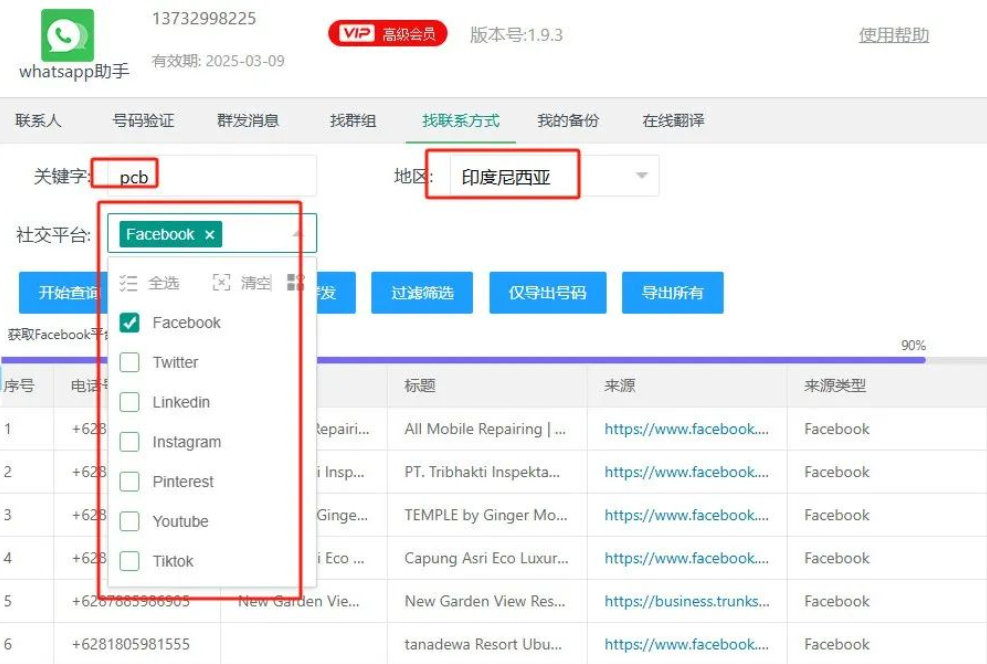Click the 开始查询 button

[x=63, y=293]
